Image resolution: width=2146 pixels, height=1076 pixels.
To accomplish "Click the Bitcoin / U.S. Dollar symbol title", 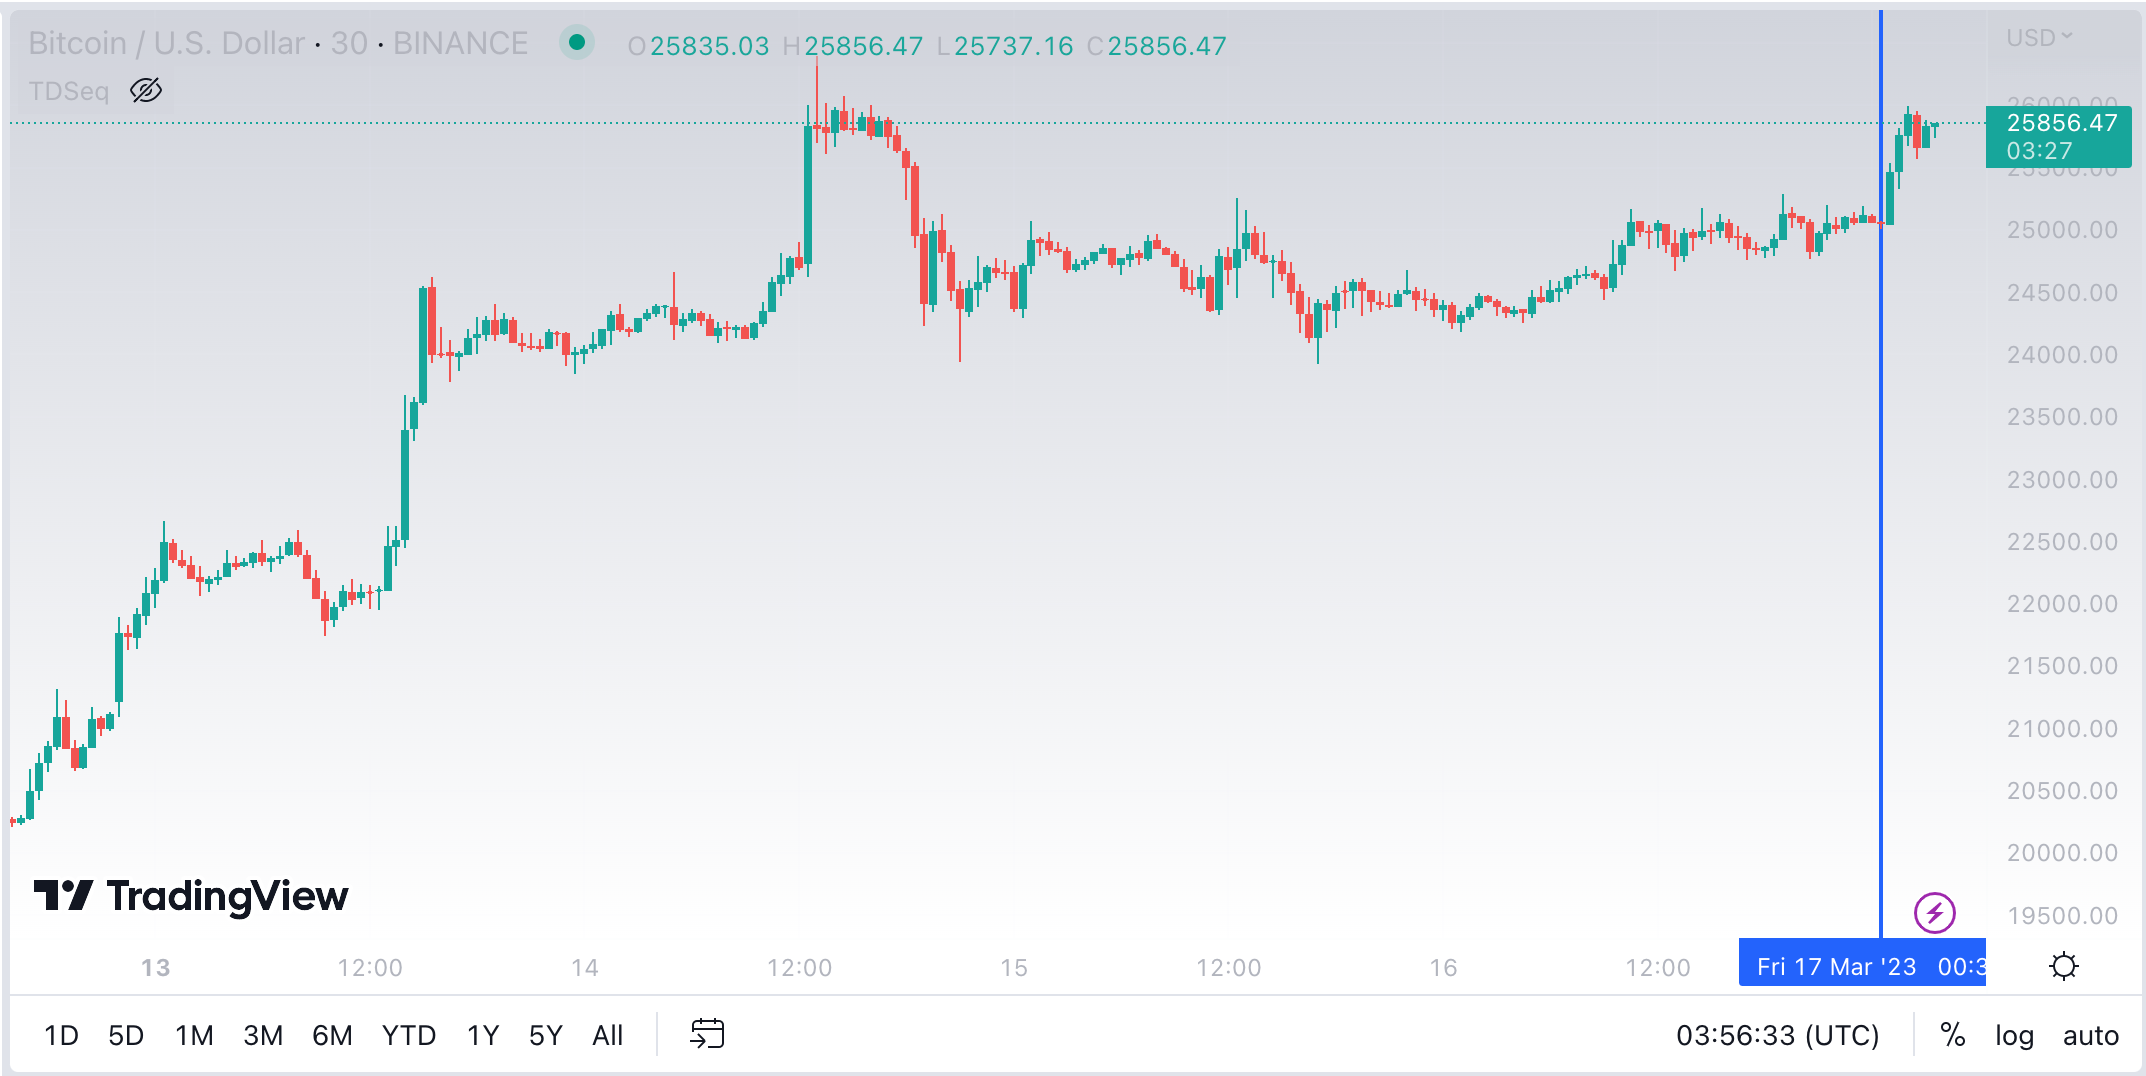I will coord(166,43).
